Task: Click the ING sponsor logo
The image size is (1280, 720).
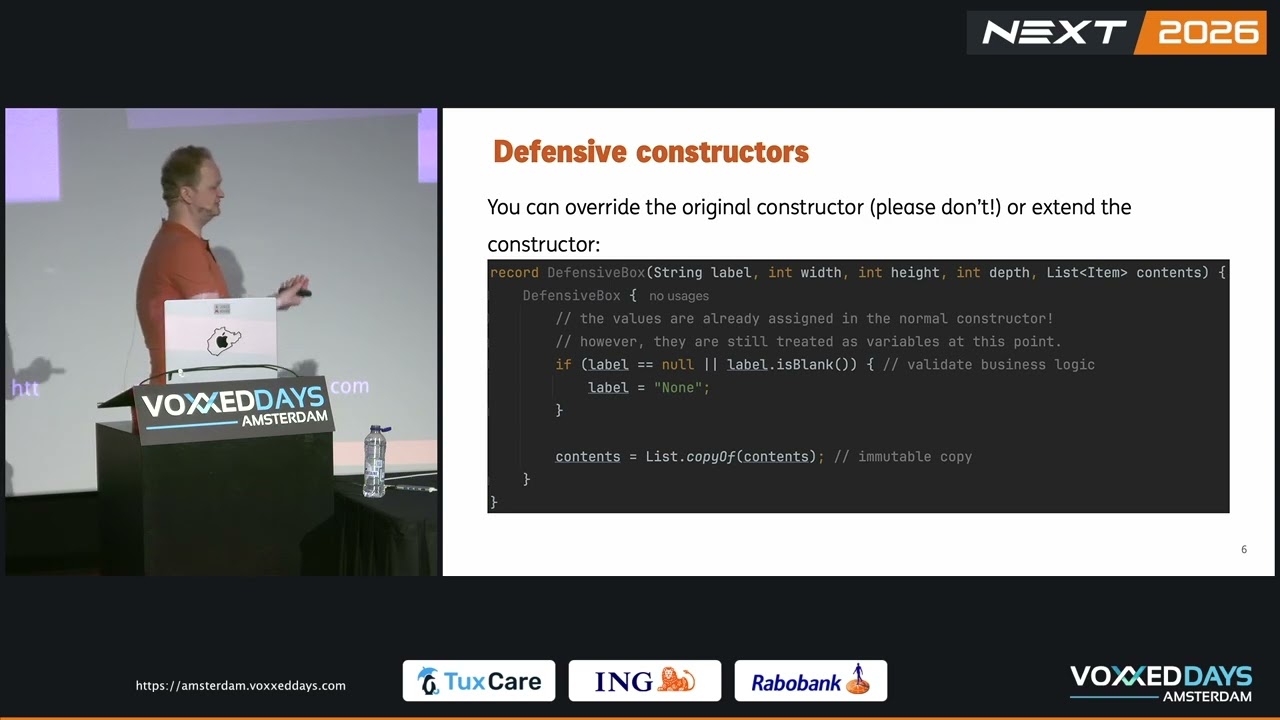Action: [x=645, y=681]
